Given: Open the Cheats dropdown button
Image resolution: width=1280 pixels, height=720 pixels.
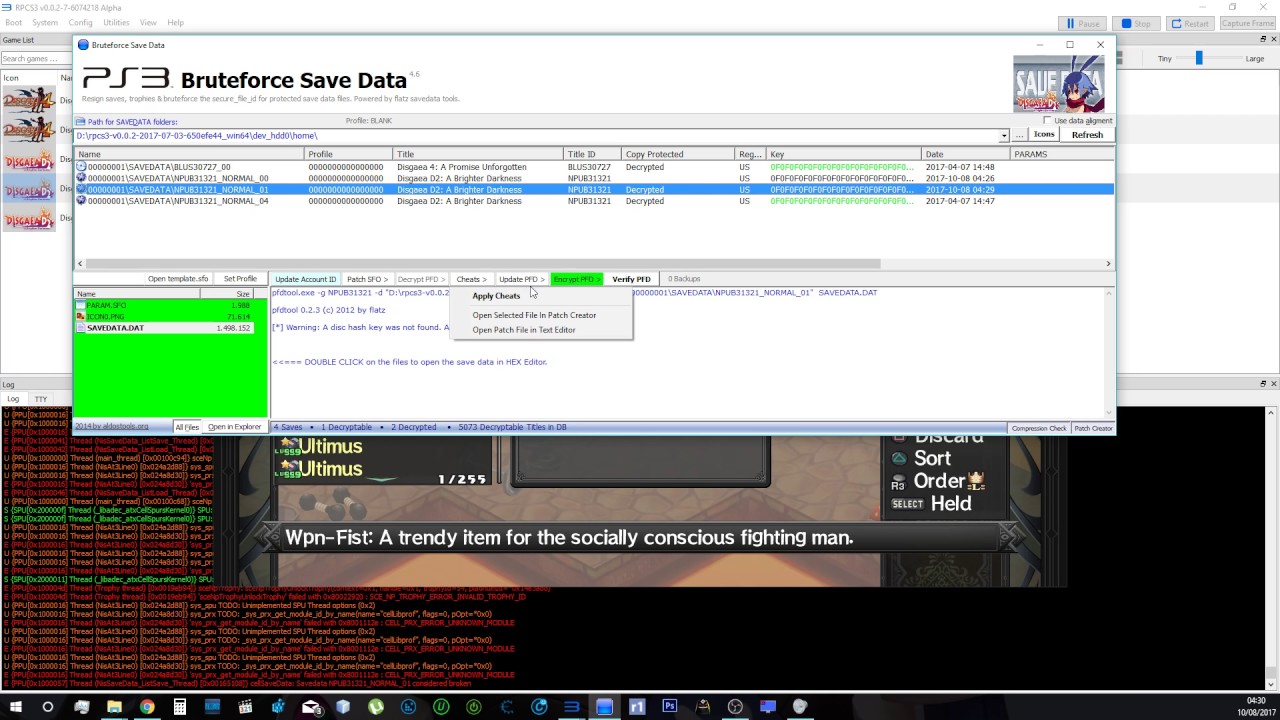Looking at the screenshot, I should pyautogui.click(x=471, y=279).
